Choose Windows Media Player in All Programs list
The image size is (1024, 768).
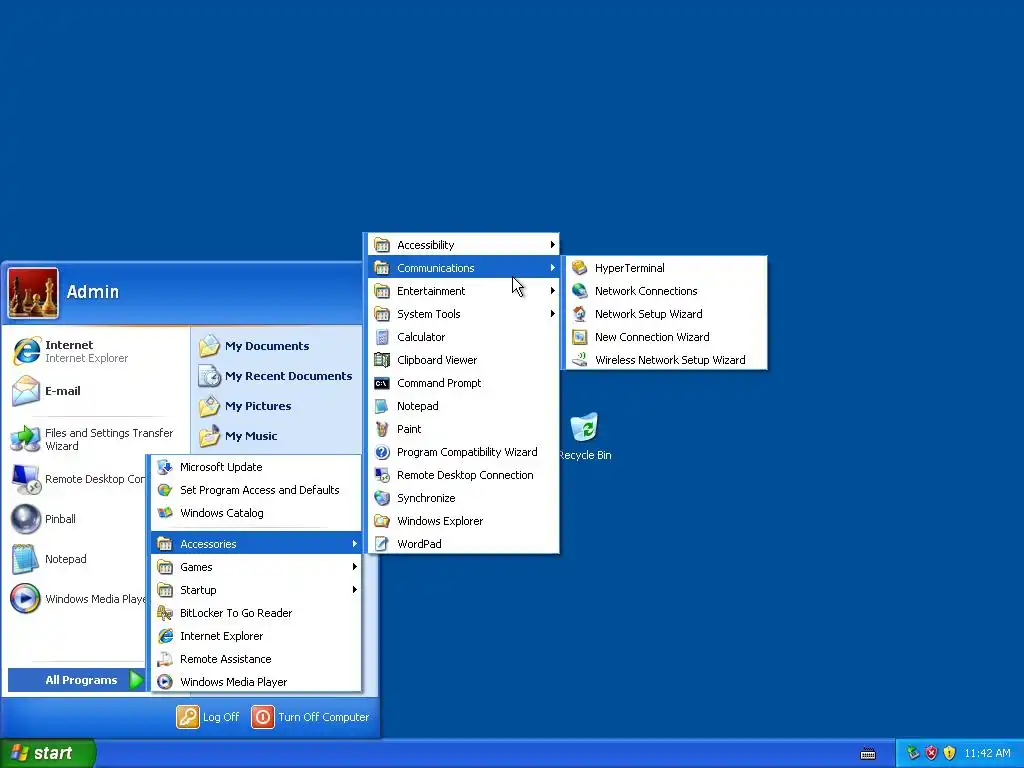click(256, 682)
